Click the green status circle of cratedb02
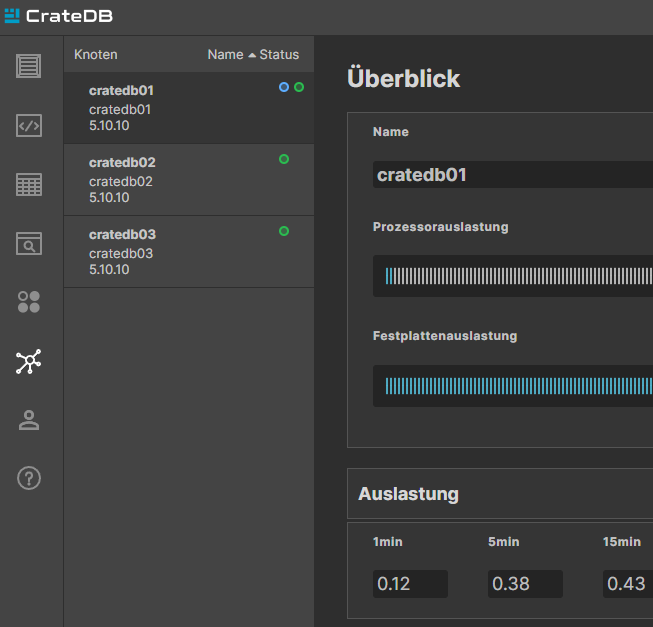This screenshot has width=653, height=627. click(284, 159)
